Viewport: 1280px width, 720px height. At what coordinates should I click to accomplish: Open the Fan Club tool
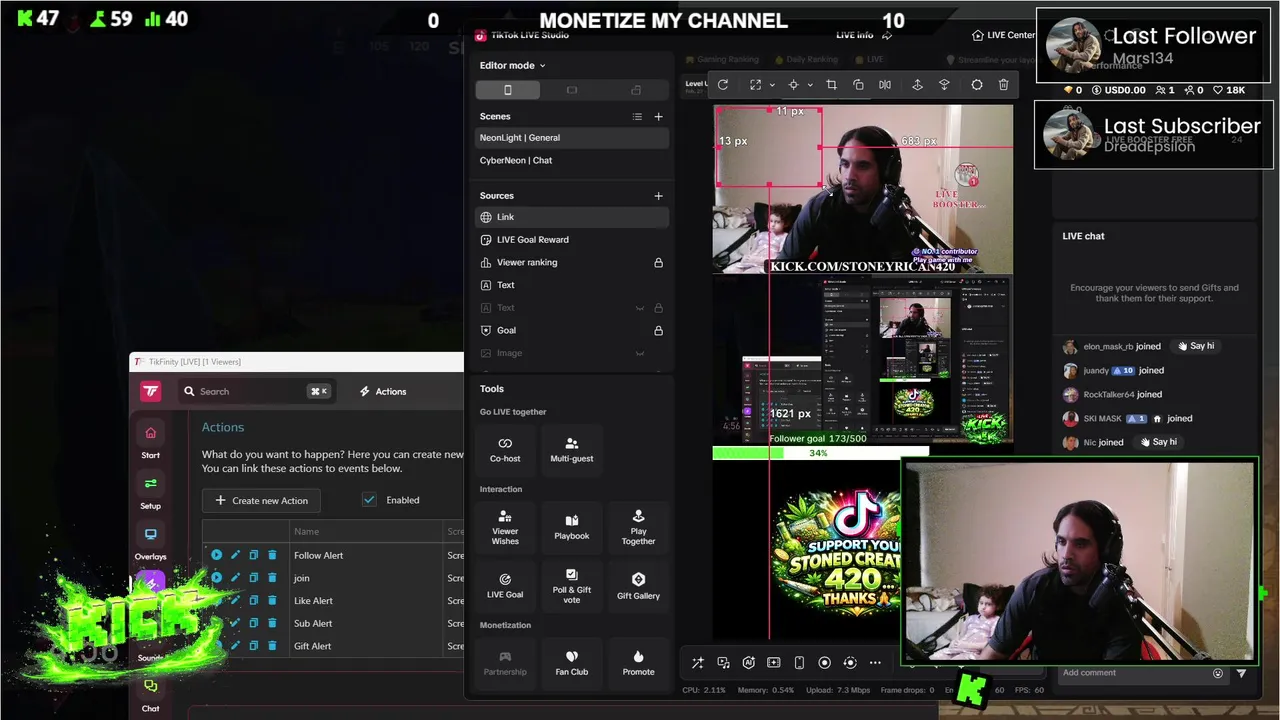572,662
